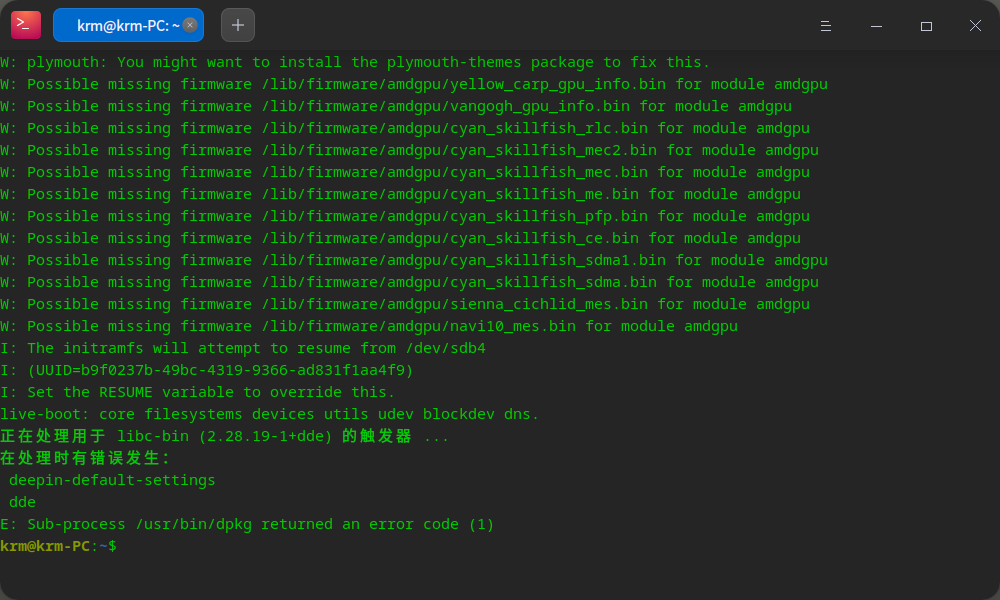The height and width of the screenshot is (600, 1000).
Task: Close the terminal window
Action: coord(975,26)
